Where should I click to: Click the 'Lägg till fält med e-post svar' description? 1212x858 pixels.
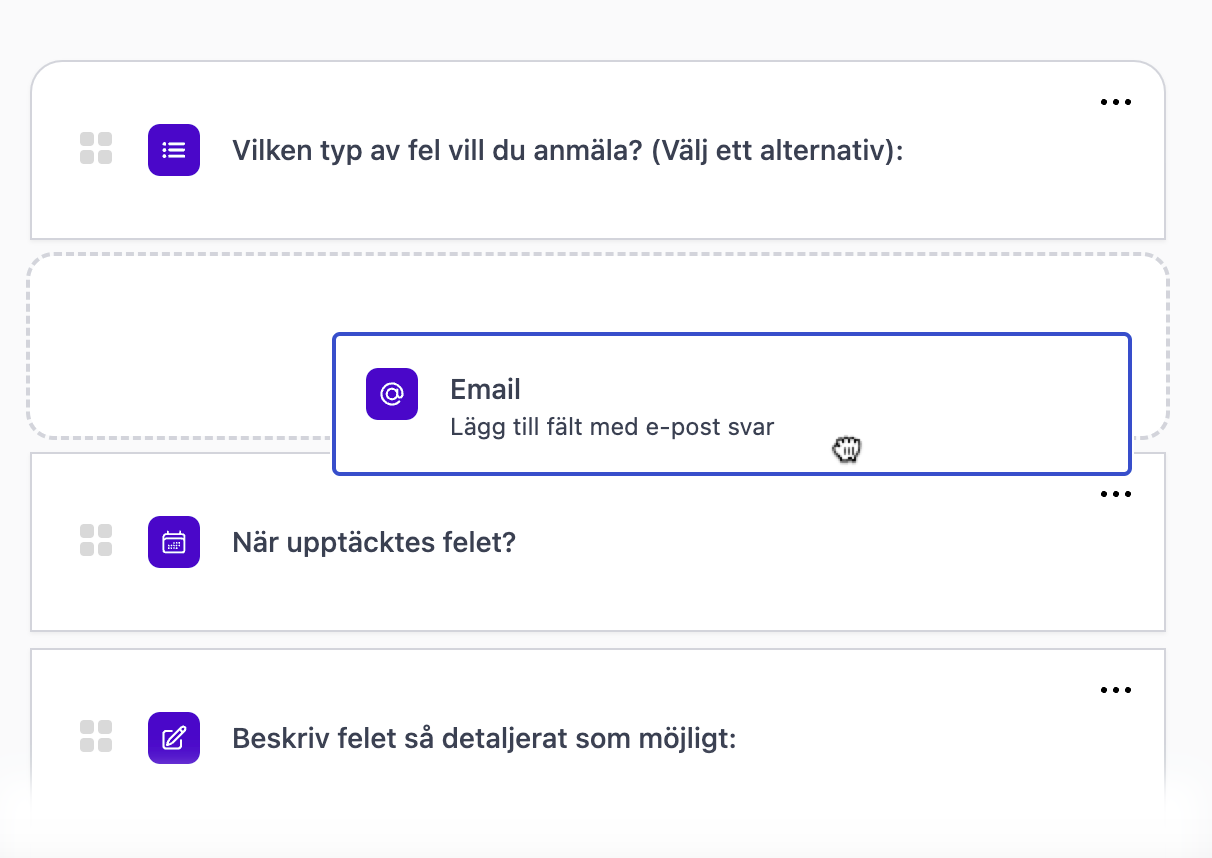point(613,427)
